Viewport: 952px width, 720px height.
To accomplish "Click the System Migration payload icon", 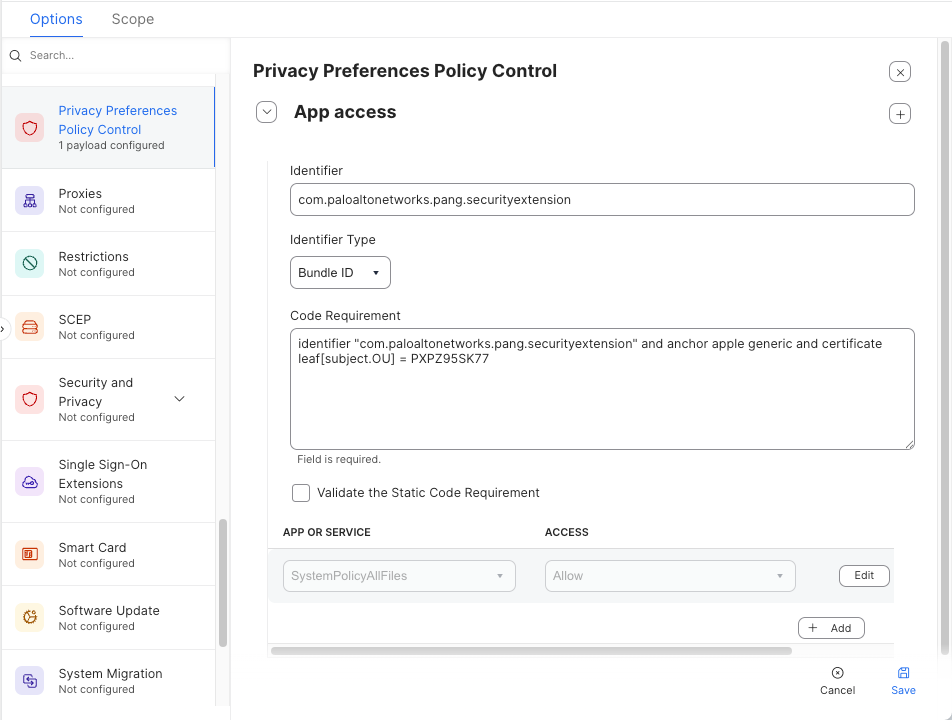I will [29, 681].
